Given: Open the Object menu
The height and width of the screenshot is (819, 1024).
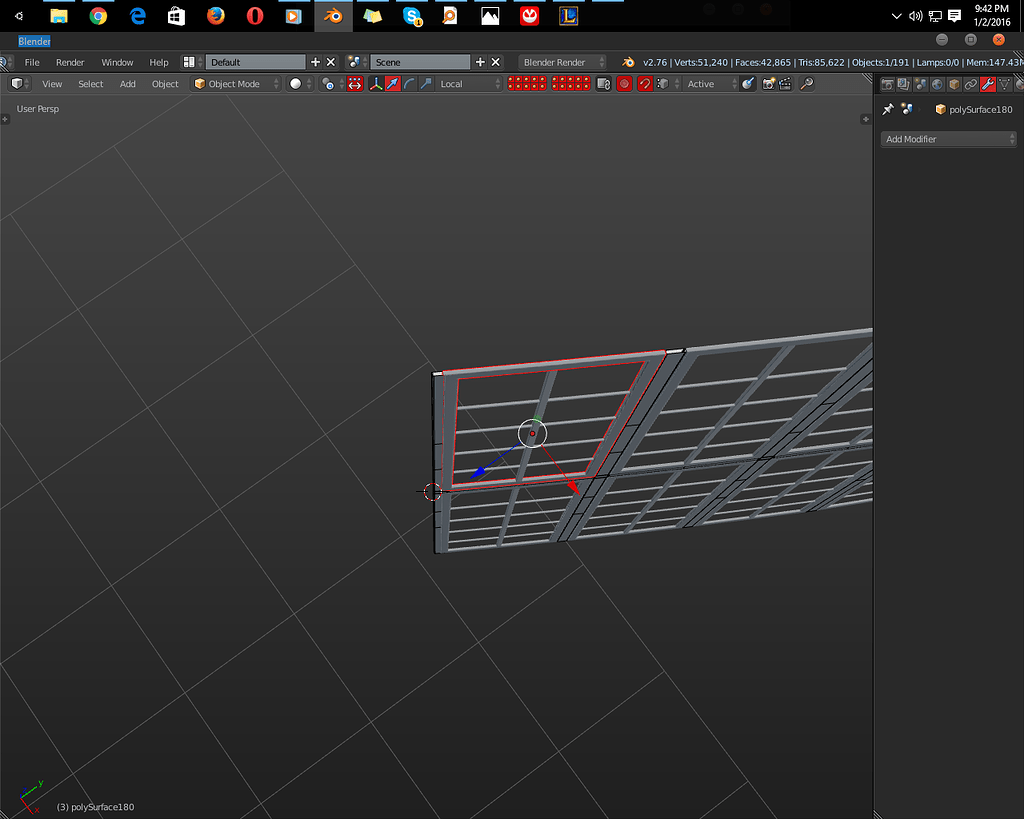Looking at the screenshot, I should pyautogui.click(x=165, y=84).
